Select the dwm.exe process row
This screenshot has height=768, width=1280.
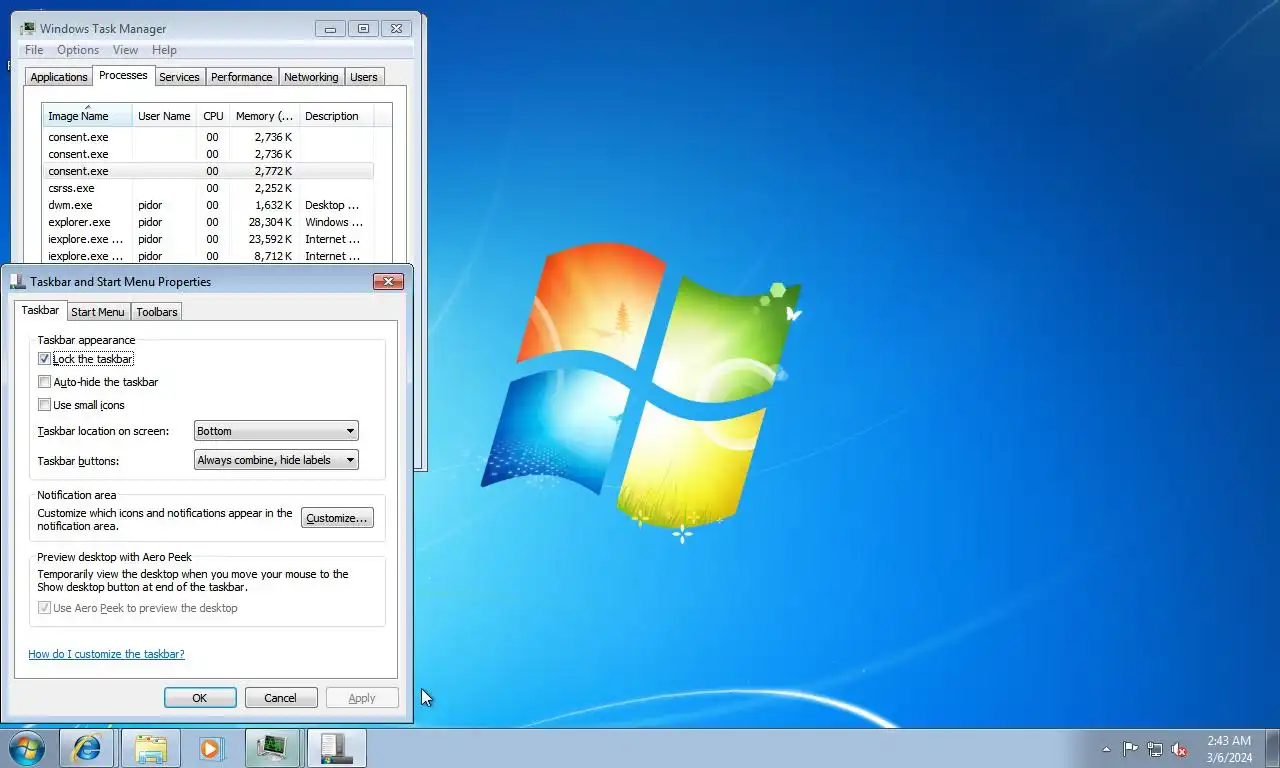tap(208, 205)
